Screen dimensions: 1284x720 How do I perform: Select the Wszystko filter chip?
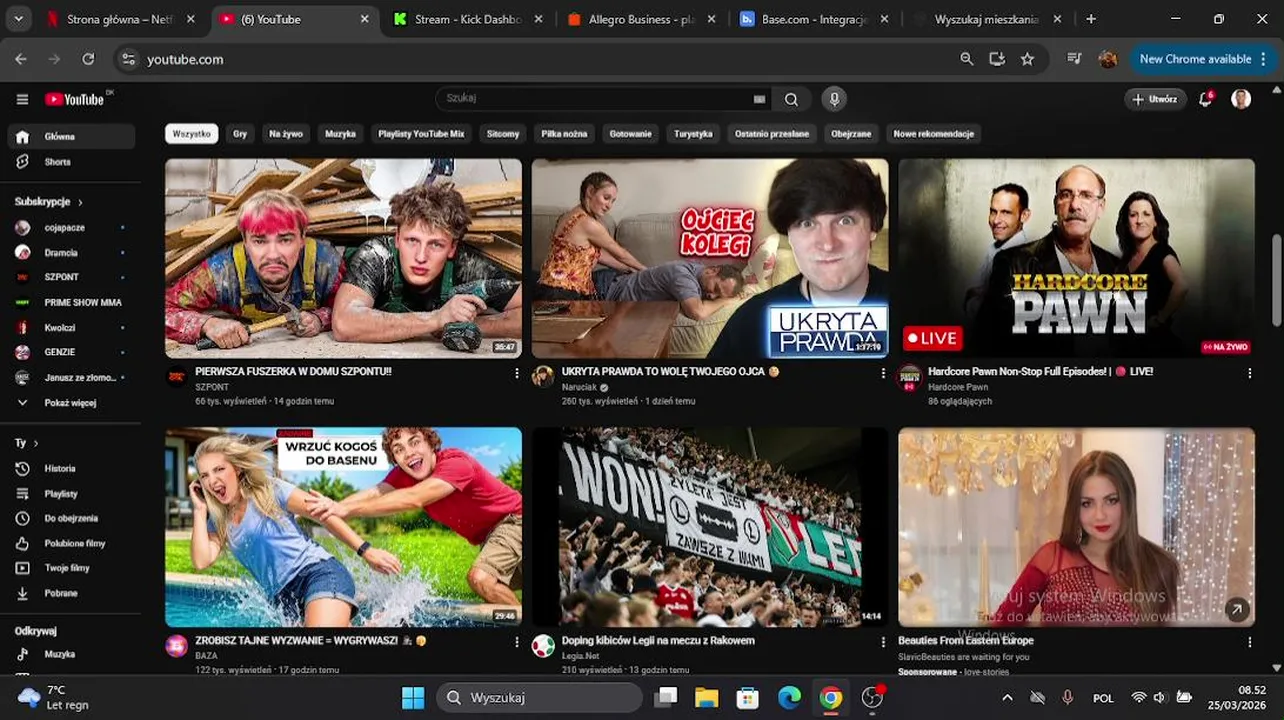192,133
